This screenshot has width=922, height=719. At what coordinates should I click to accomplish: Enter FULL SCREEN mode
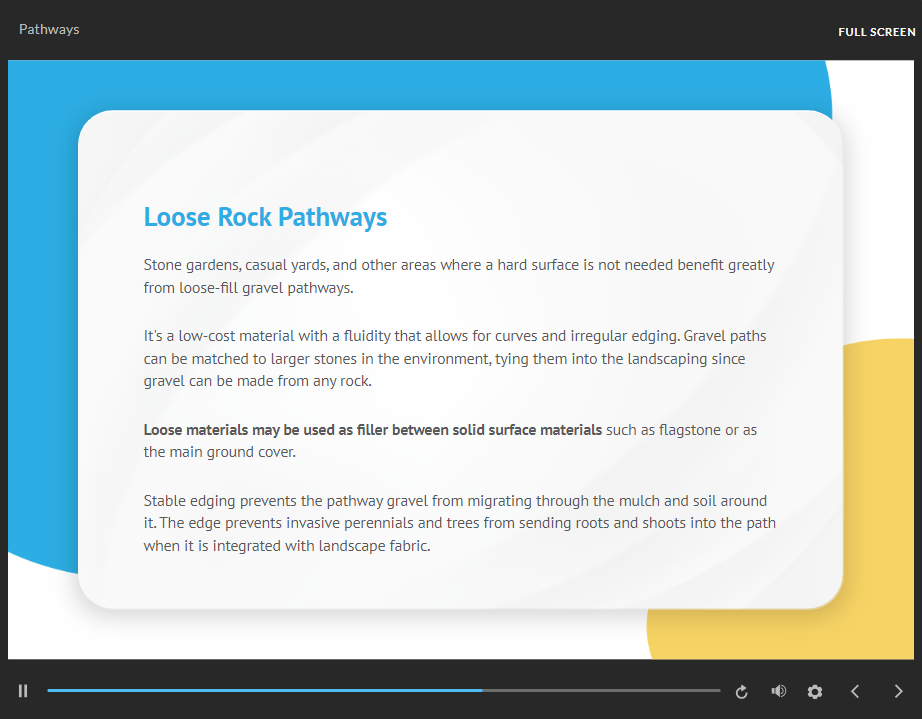click(x=876, y=32)
